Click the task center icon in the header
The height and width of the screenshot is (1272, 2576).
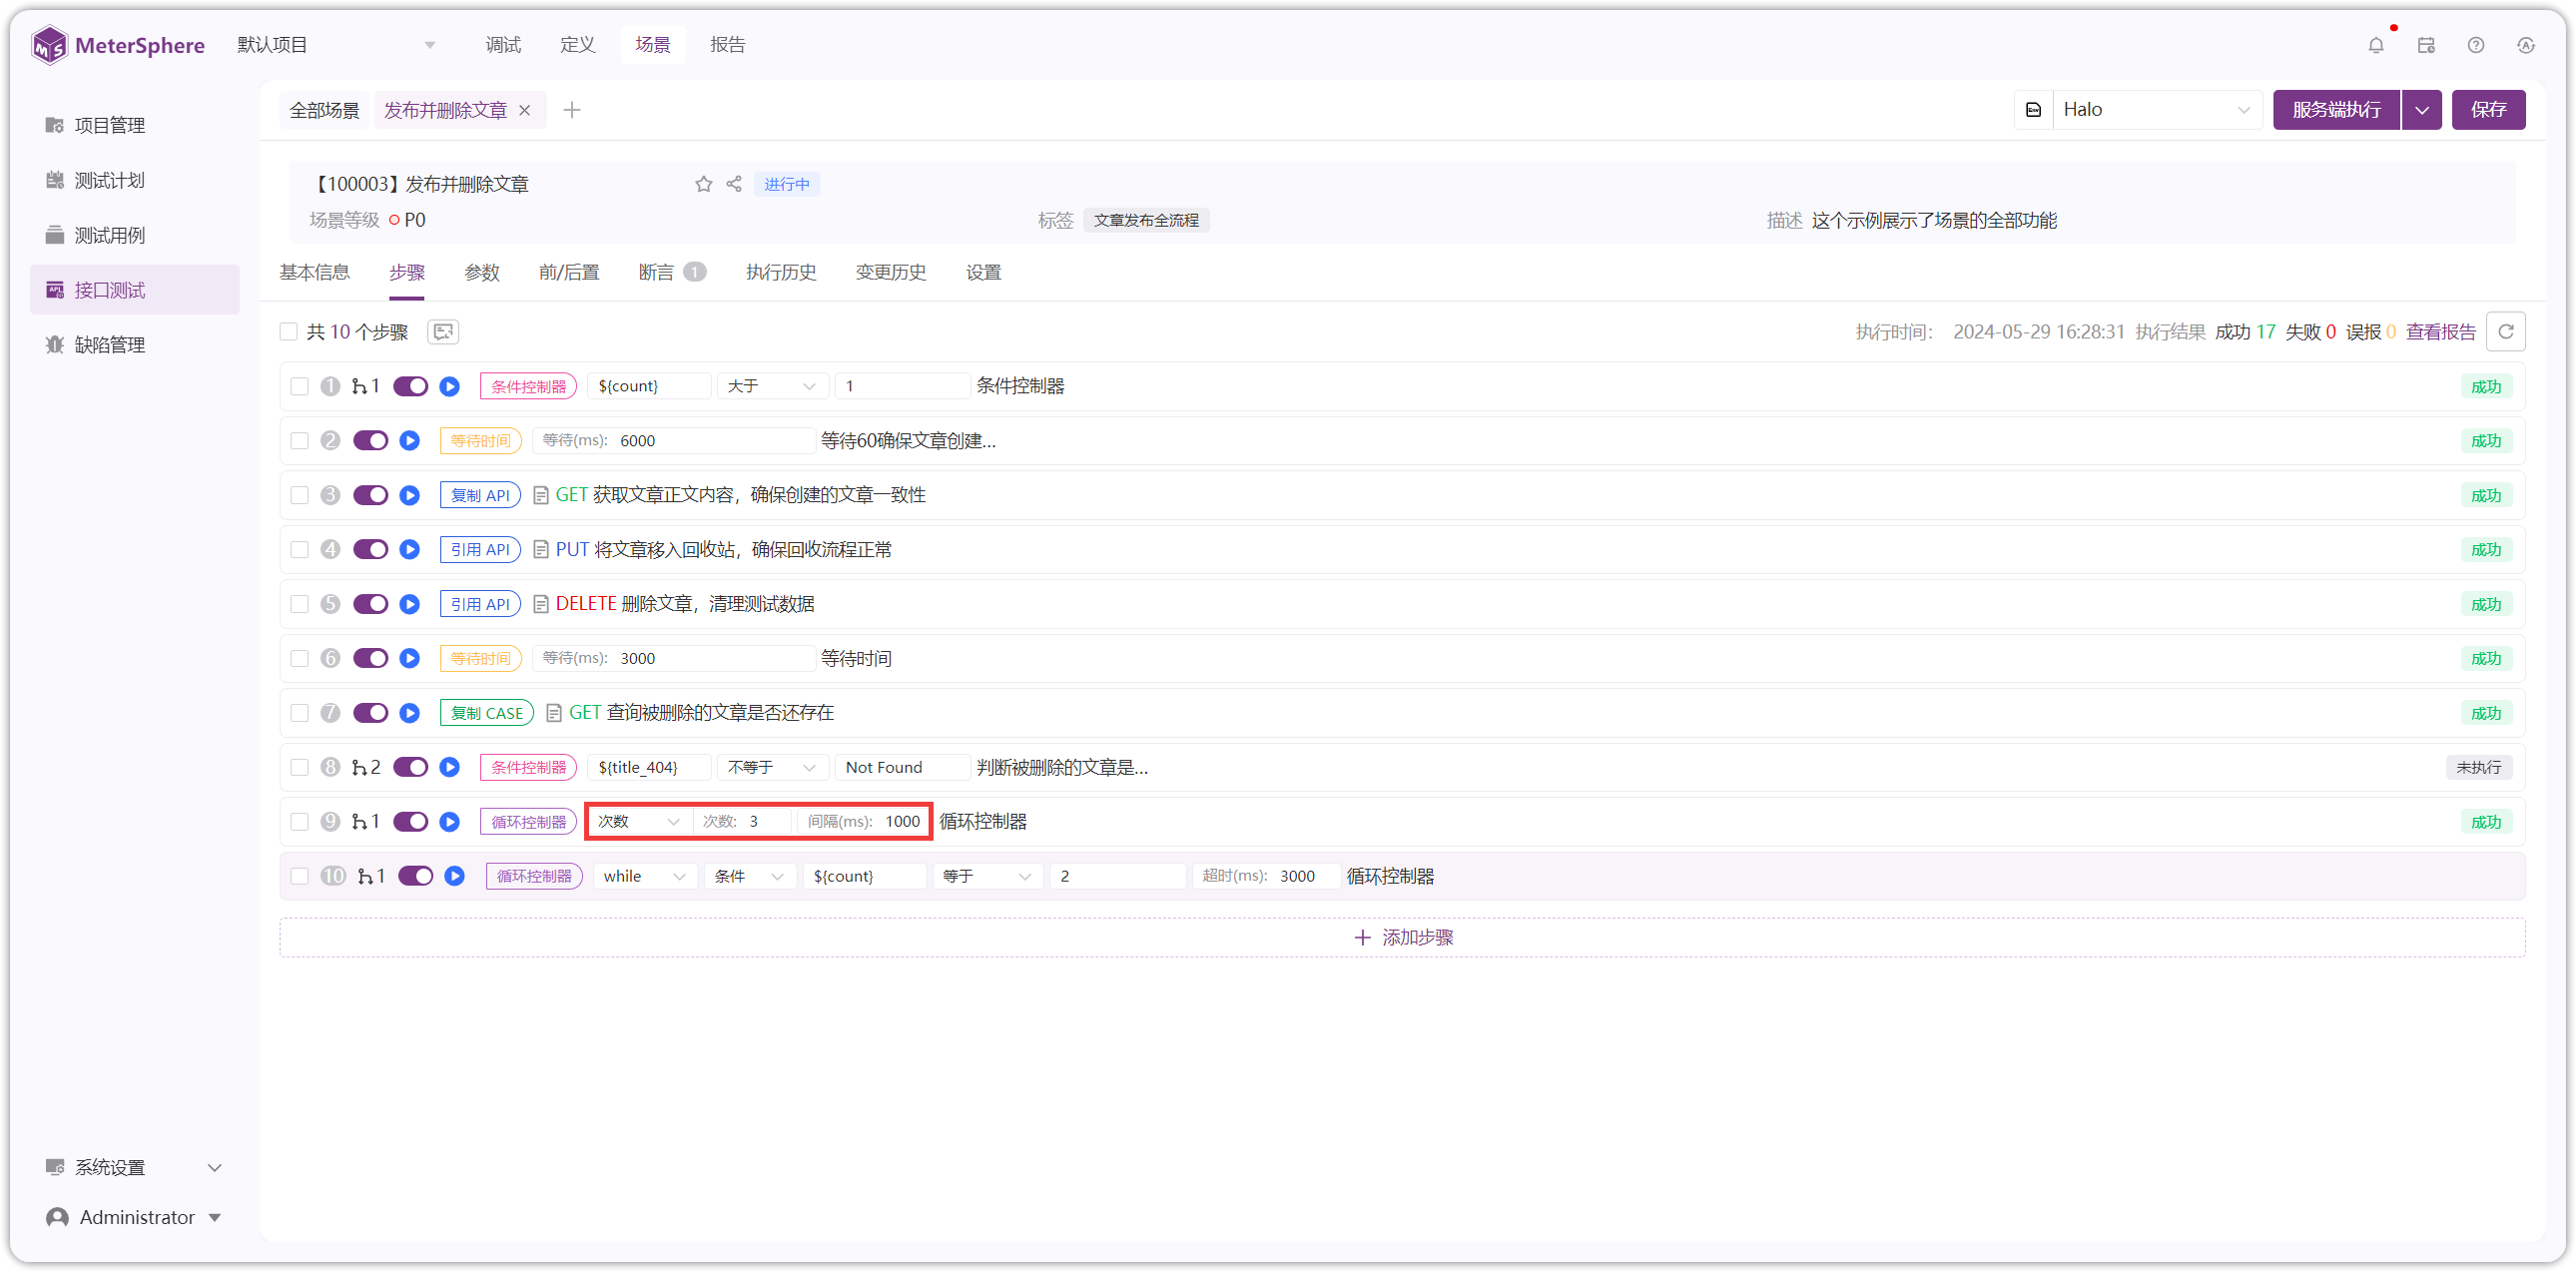pyautogui.click(x=2426, y=45)
